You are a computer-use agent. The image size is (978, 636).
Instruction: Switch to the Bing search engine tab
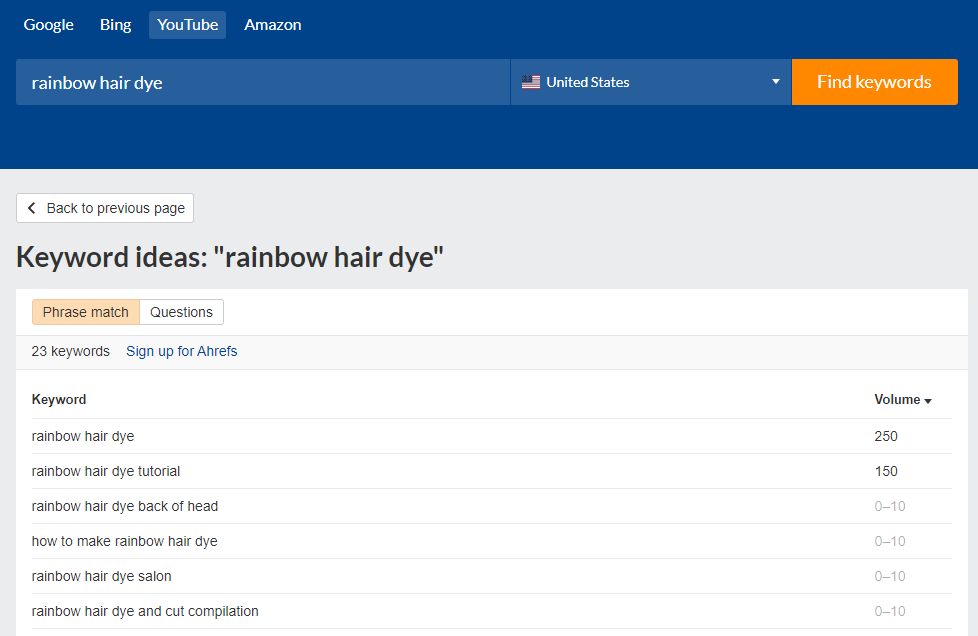(x=115, y=25)
